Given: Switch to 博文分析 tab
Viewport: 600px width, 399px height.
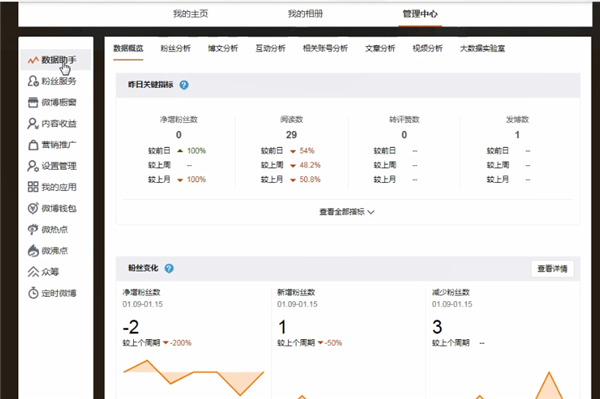Looking at the screenshot, I should click(x=223, y=48).
